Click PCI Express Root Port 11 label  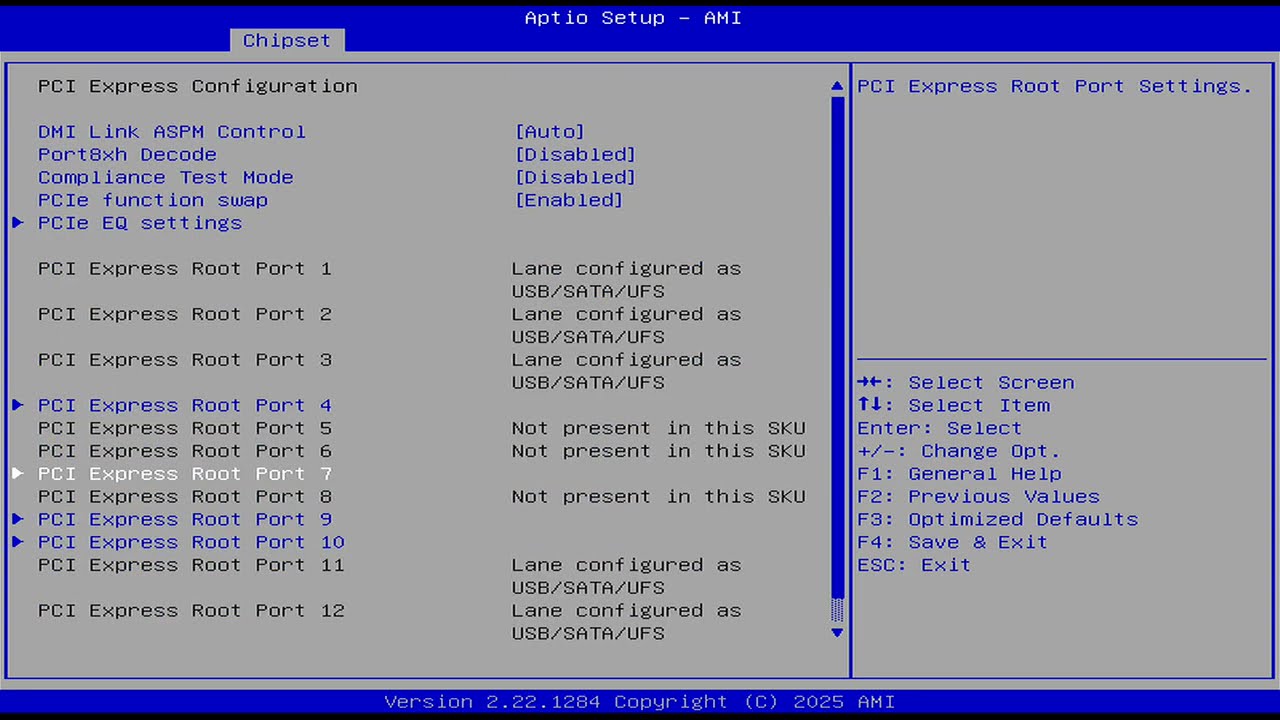[x=191, y=565]
